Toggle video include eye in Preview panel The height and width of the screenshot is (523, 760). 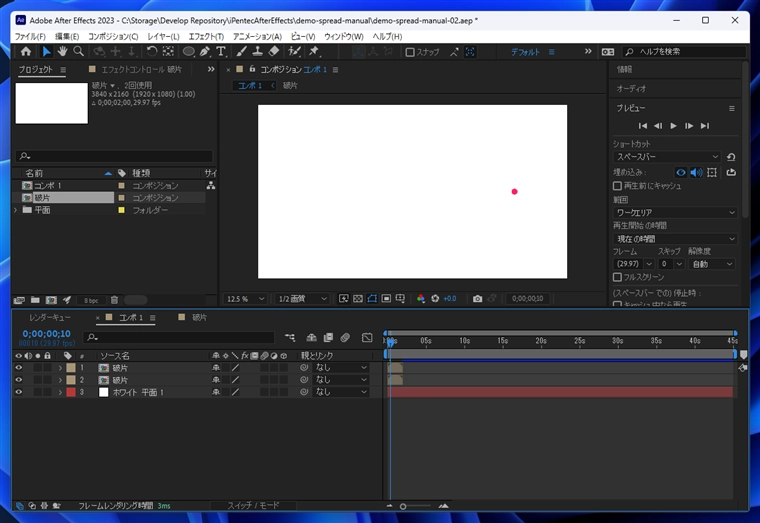(681, 172)
